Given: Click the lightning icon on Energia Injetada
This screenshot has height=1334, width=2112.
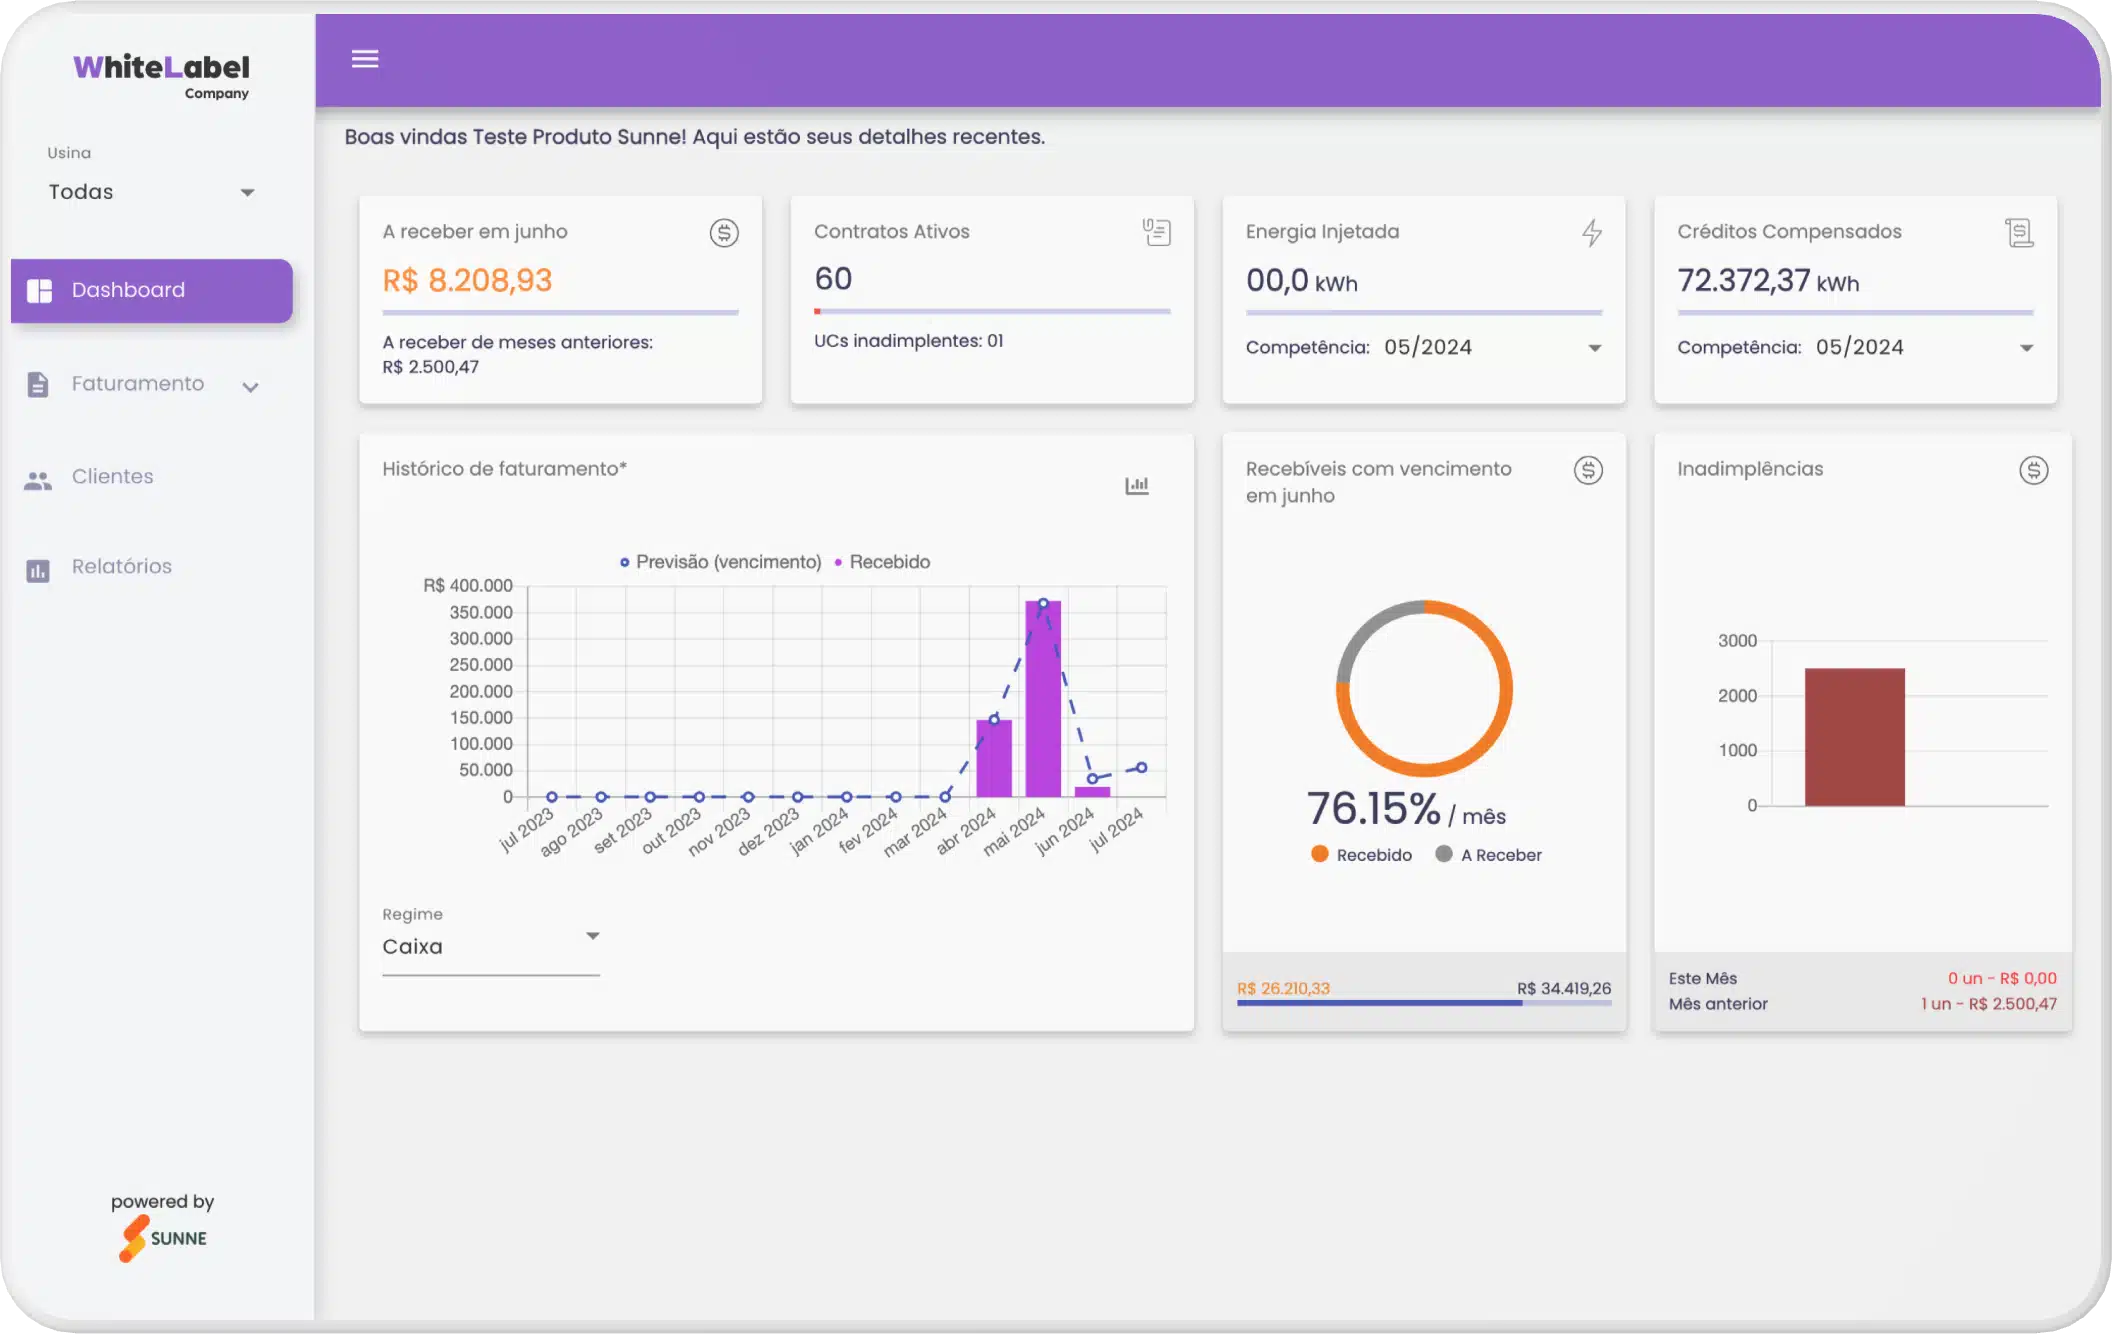Looking at the screenshot, I should coord(1592,233).
